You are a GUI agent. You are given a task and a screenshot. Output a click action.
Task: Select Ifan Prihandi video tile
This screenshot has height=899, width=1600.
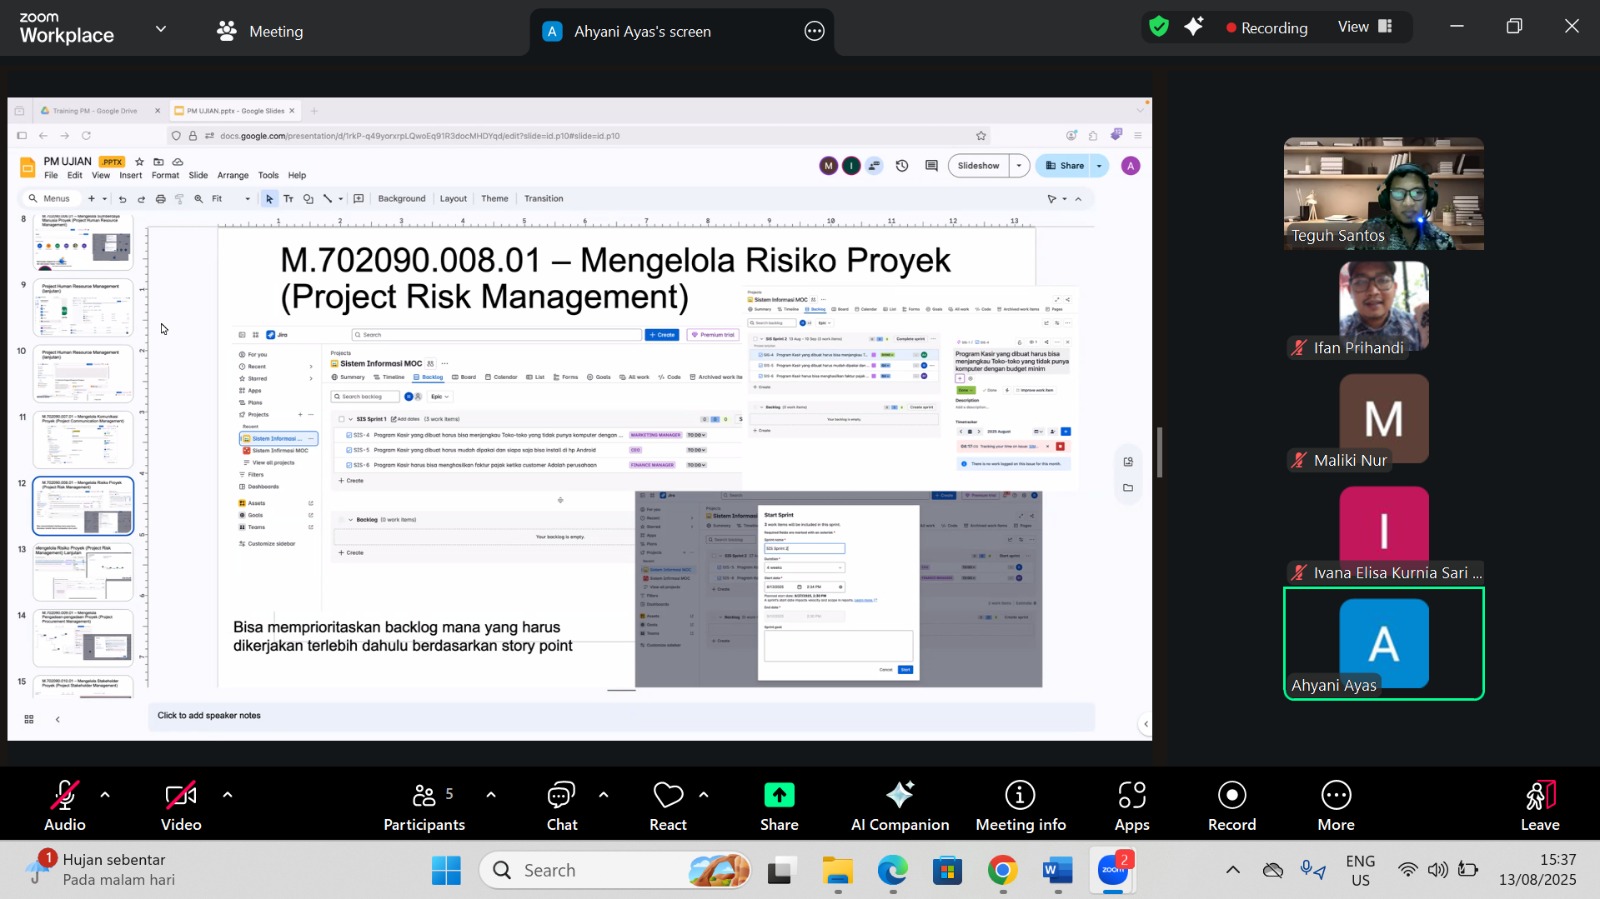pos(1384,306)
